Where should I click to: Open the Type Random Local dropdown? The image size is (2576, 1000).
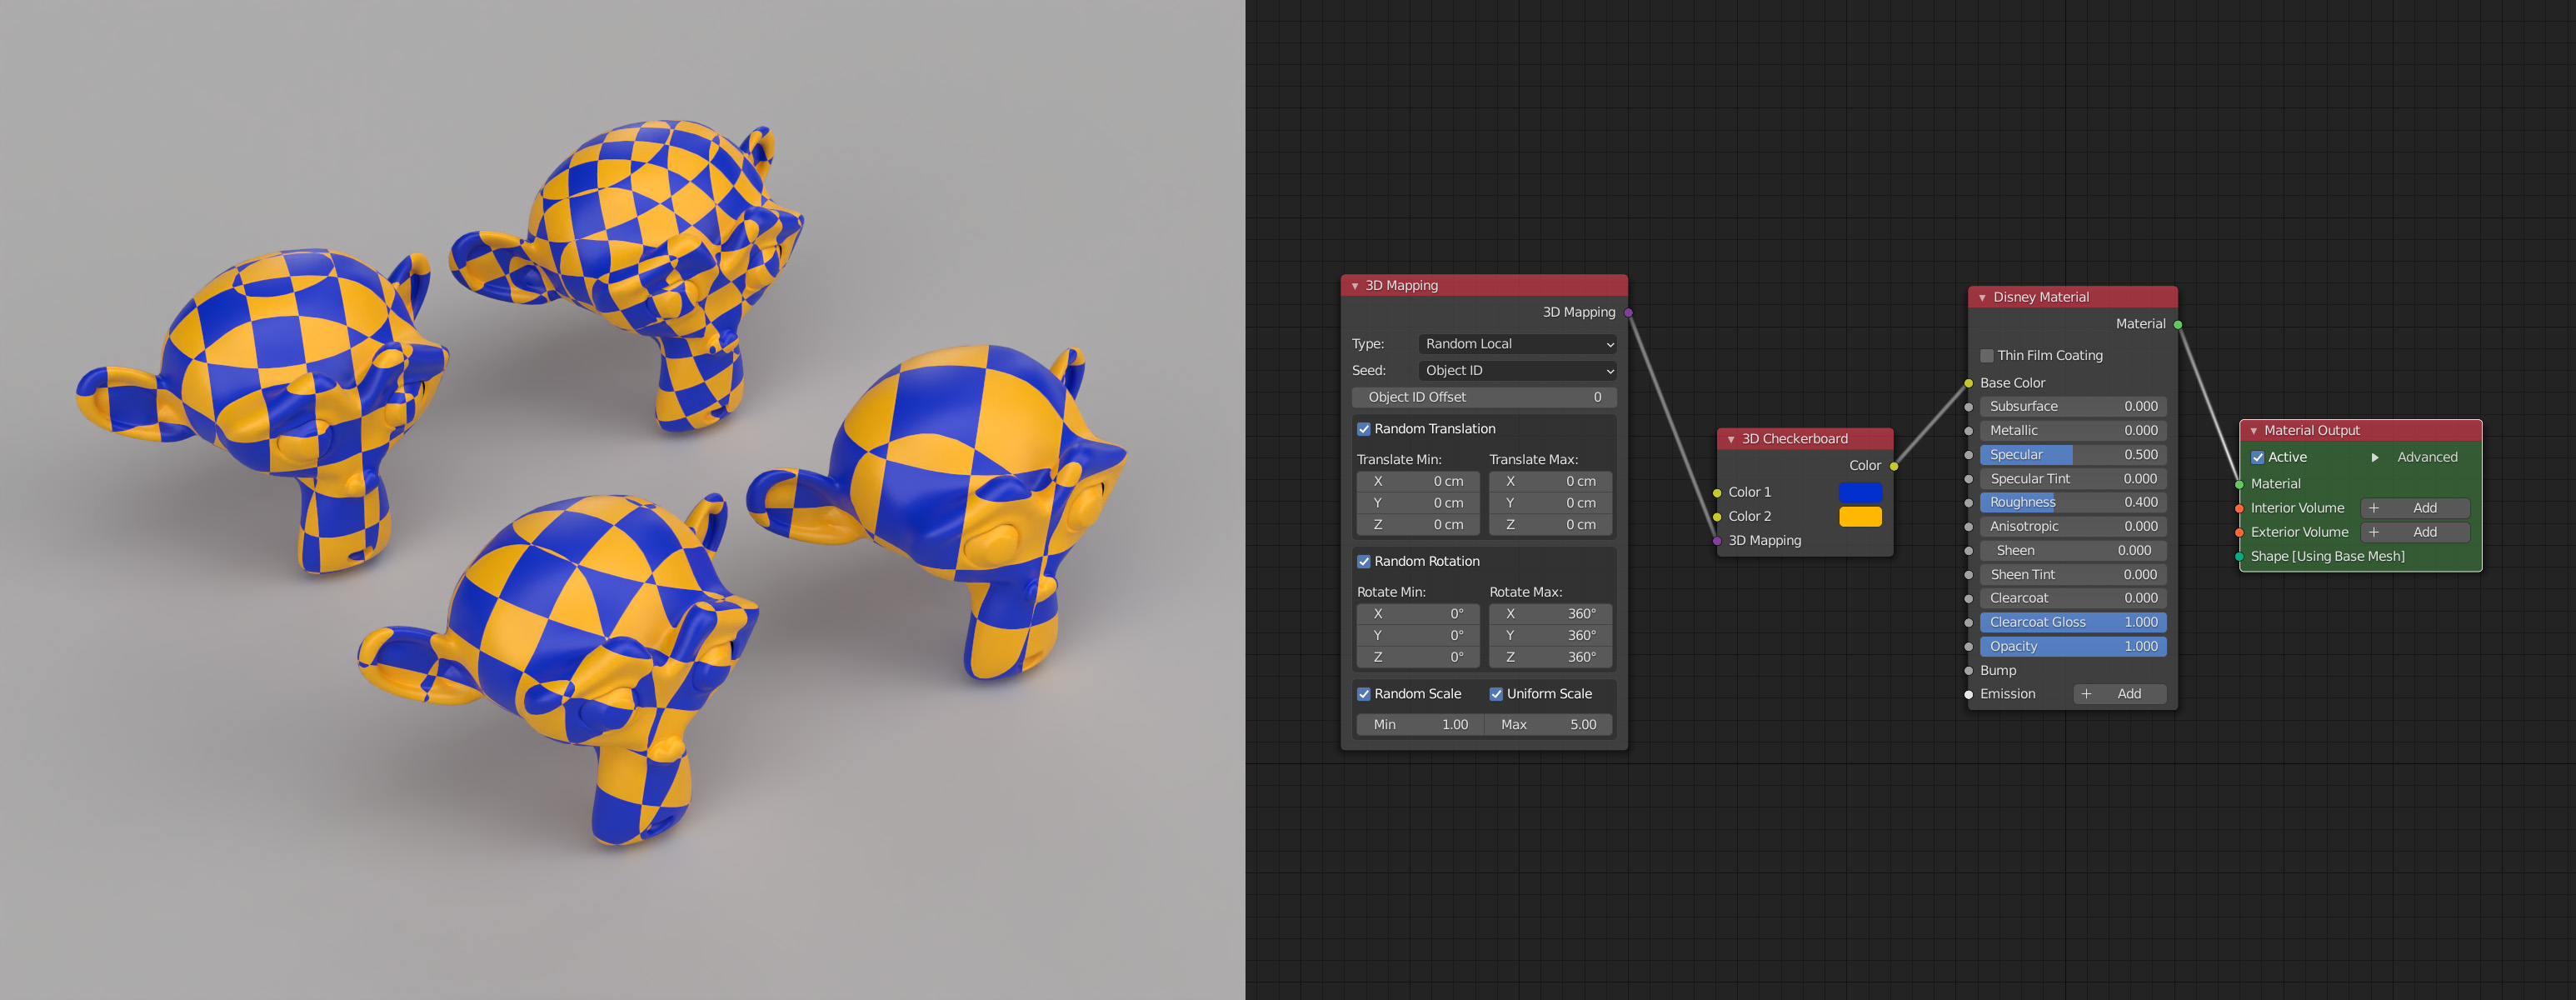tap(1517, 344)
